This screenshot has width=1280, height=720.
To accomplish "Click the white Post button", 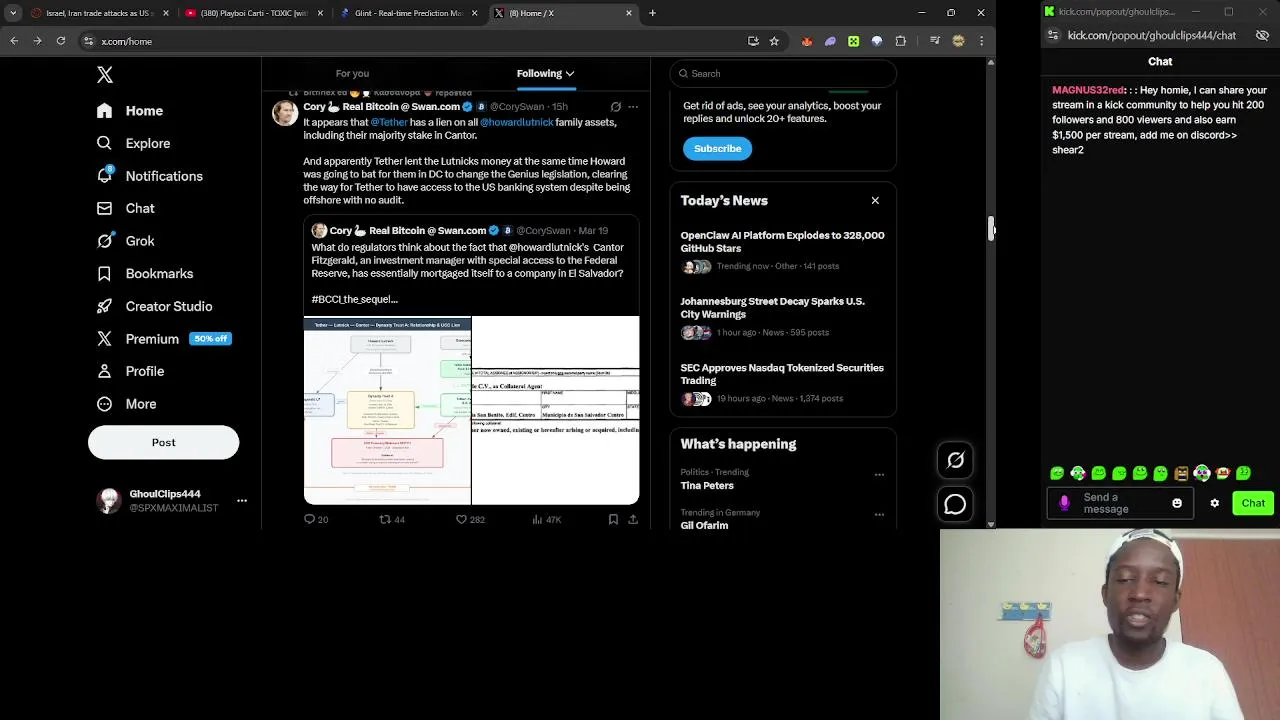I will coord(163,442).
